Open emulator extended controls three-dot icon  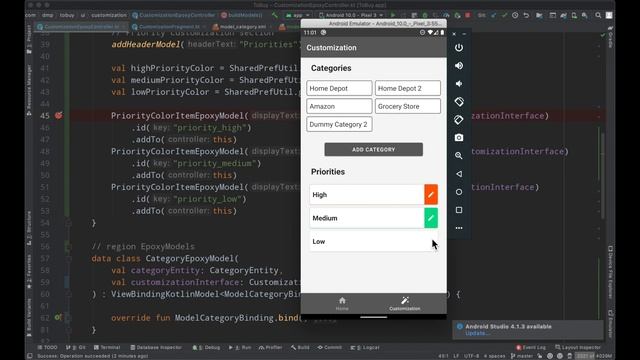(459, 228)
